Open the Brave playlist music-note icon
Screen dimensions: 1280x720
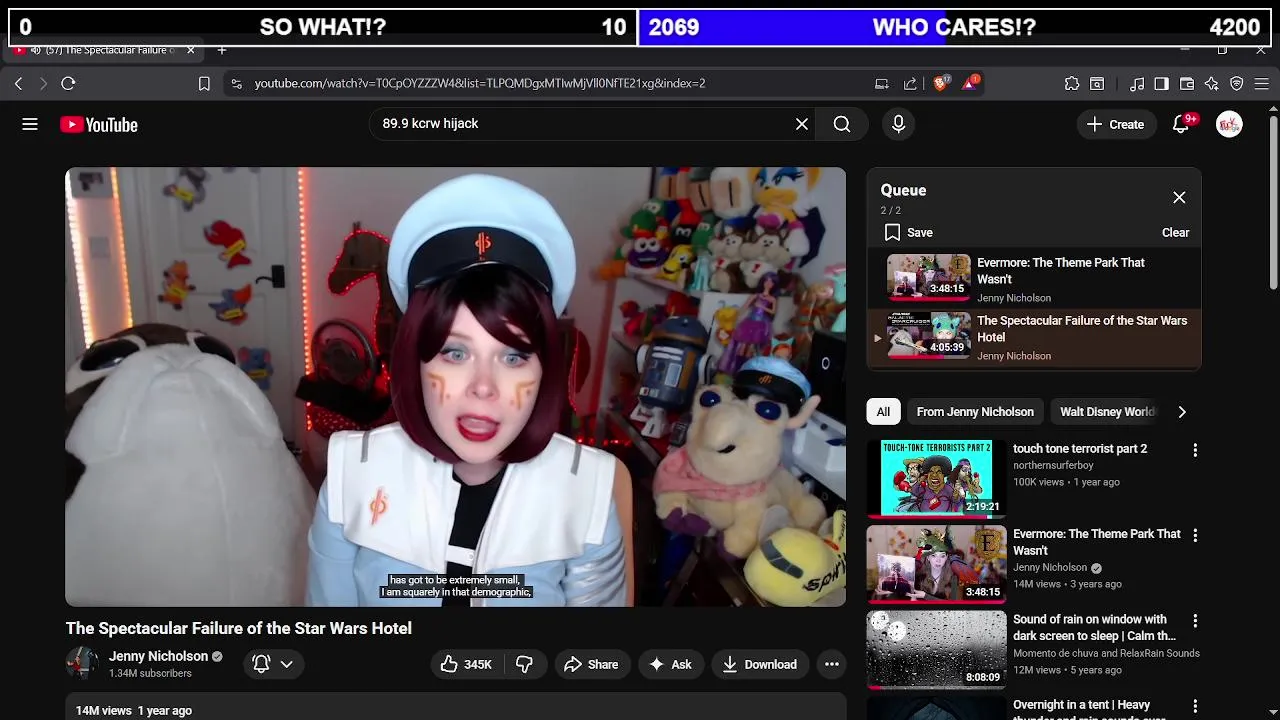[1137, 84]
